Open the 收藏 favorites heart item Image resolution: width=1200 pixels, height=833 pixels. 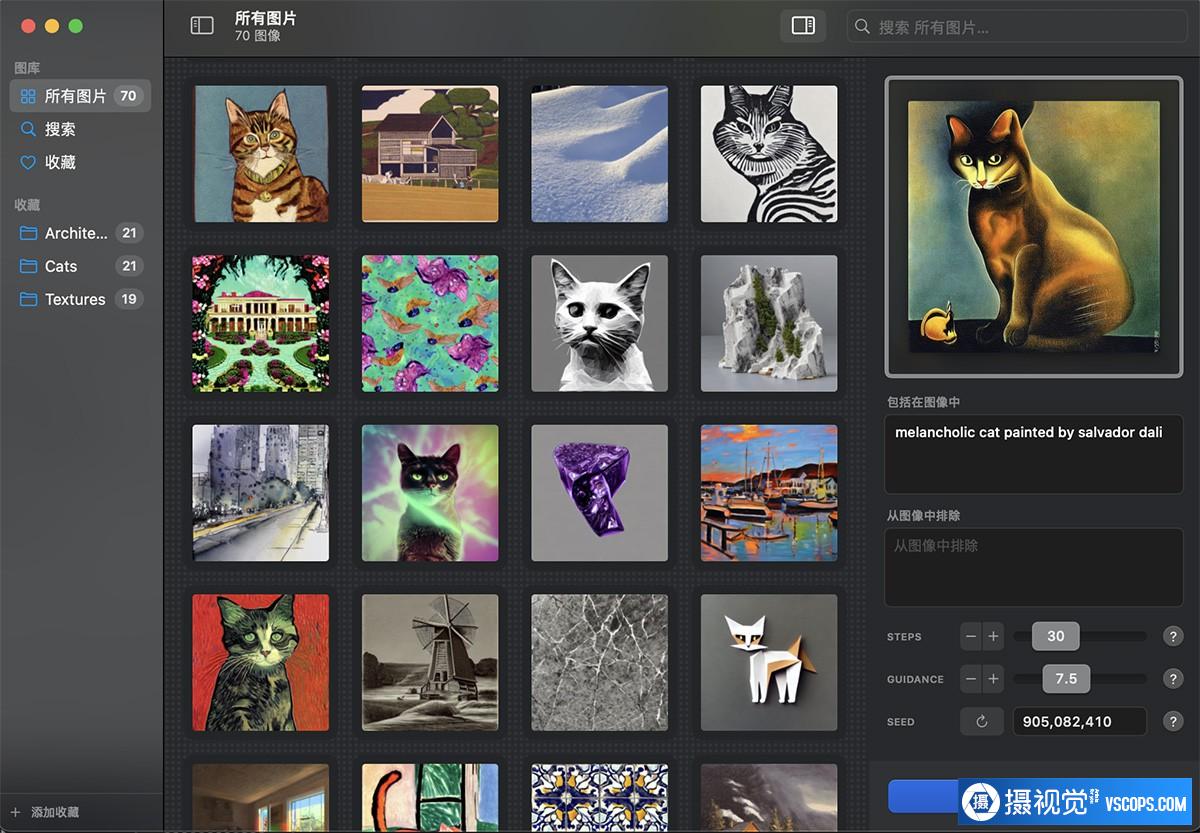pyautogui.click(x=60, y=162)
